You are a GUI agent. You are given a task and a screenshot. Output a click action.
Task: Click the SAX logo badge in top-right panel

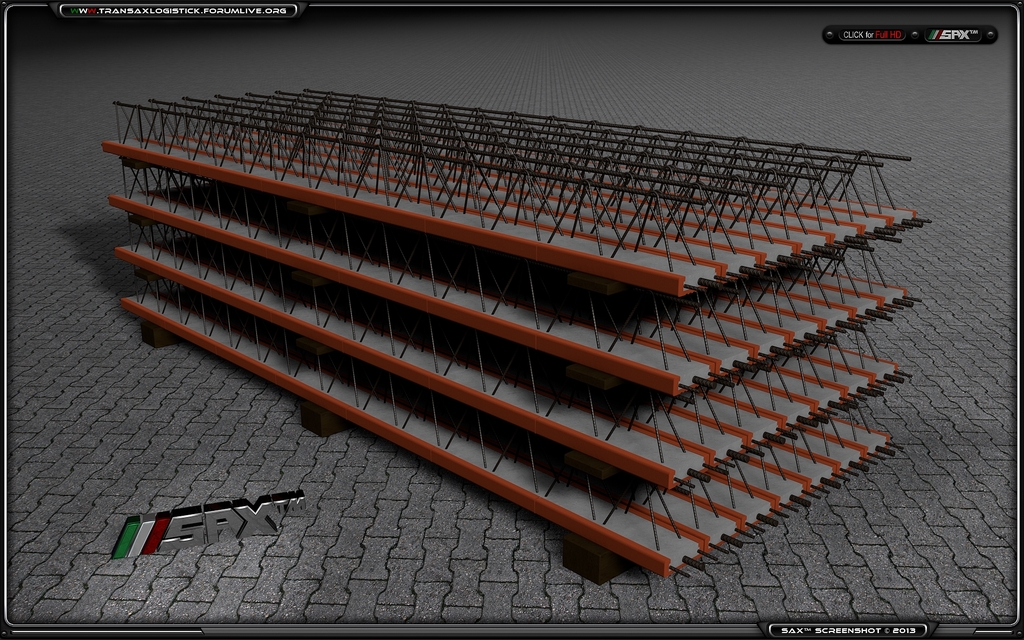click(x=953, y=35)
